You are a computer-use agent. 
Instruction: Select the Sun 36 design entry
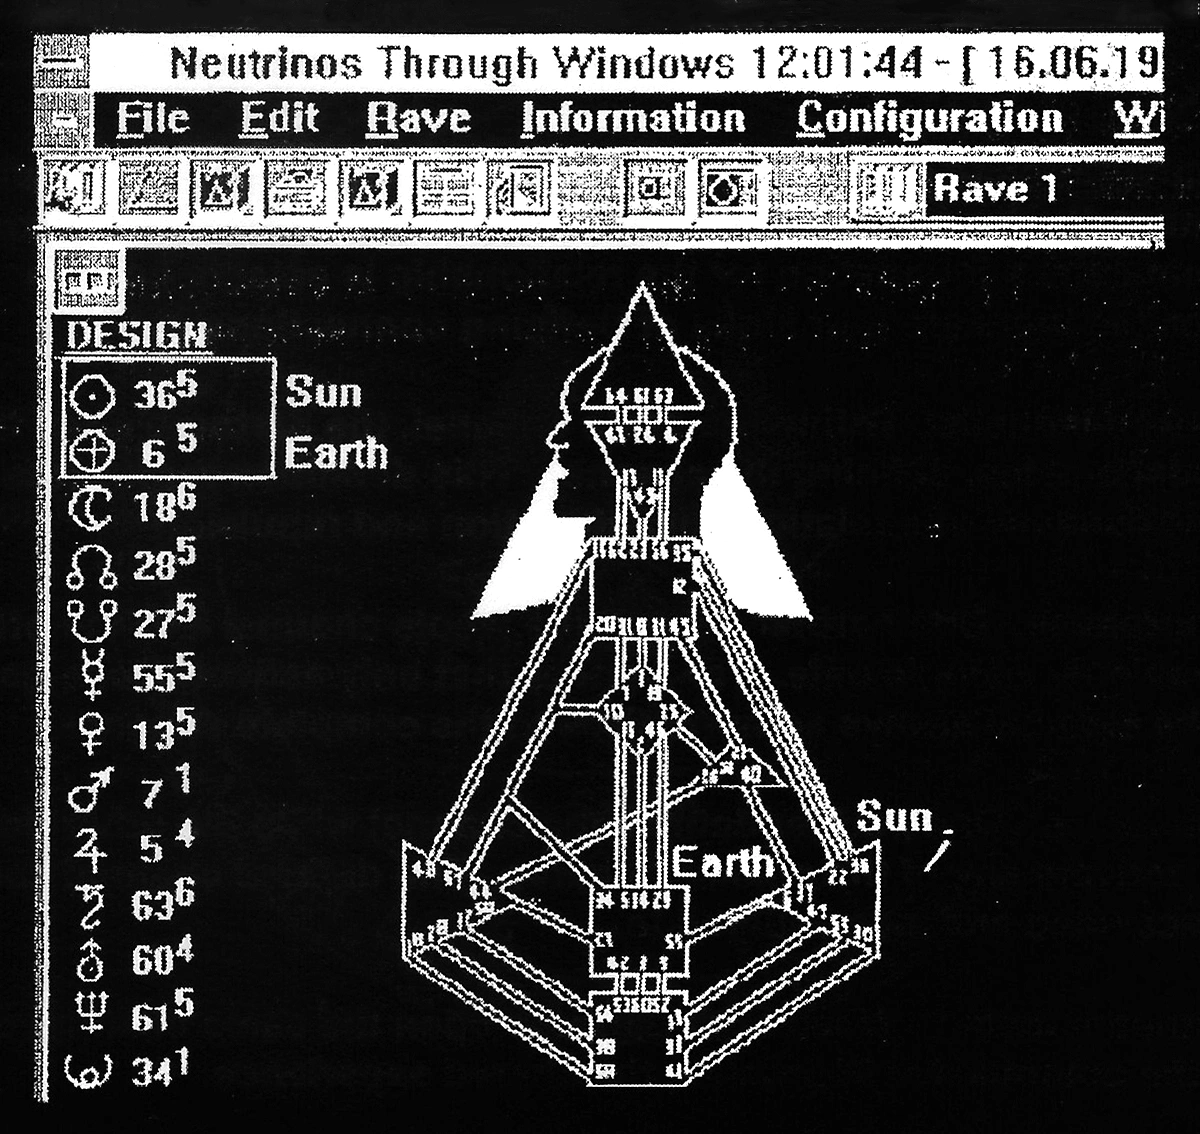(167, 394)
